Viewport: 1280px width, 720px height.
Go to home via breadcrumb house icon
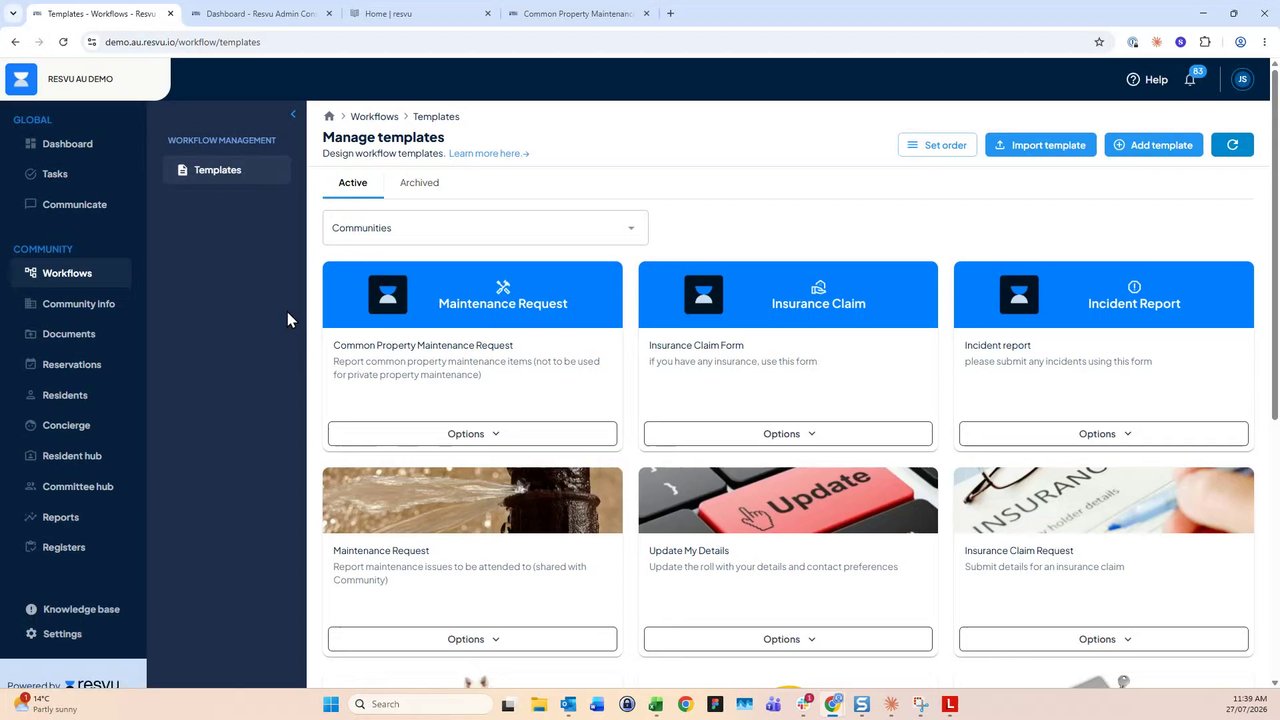329,116
